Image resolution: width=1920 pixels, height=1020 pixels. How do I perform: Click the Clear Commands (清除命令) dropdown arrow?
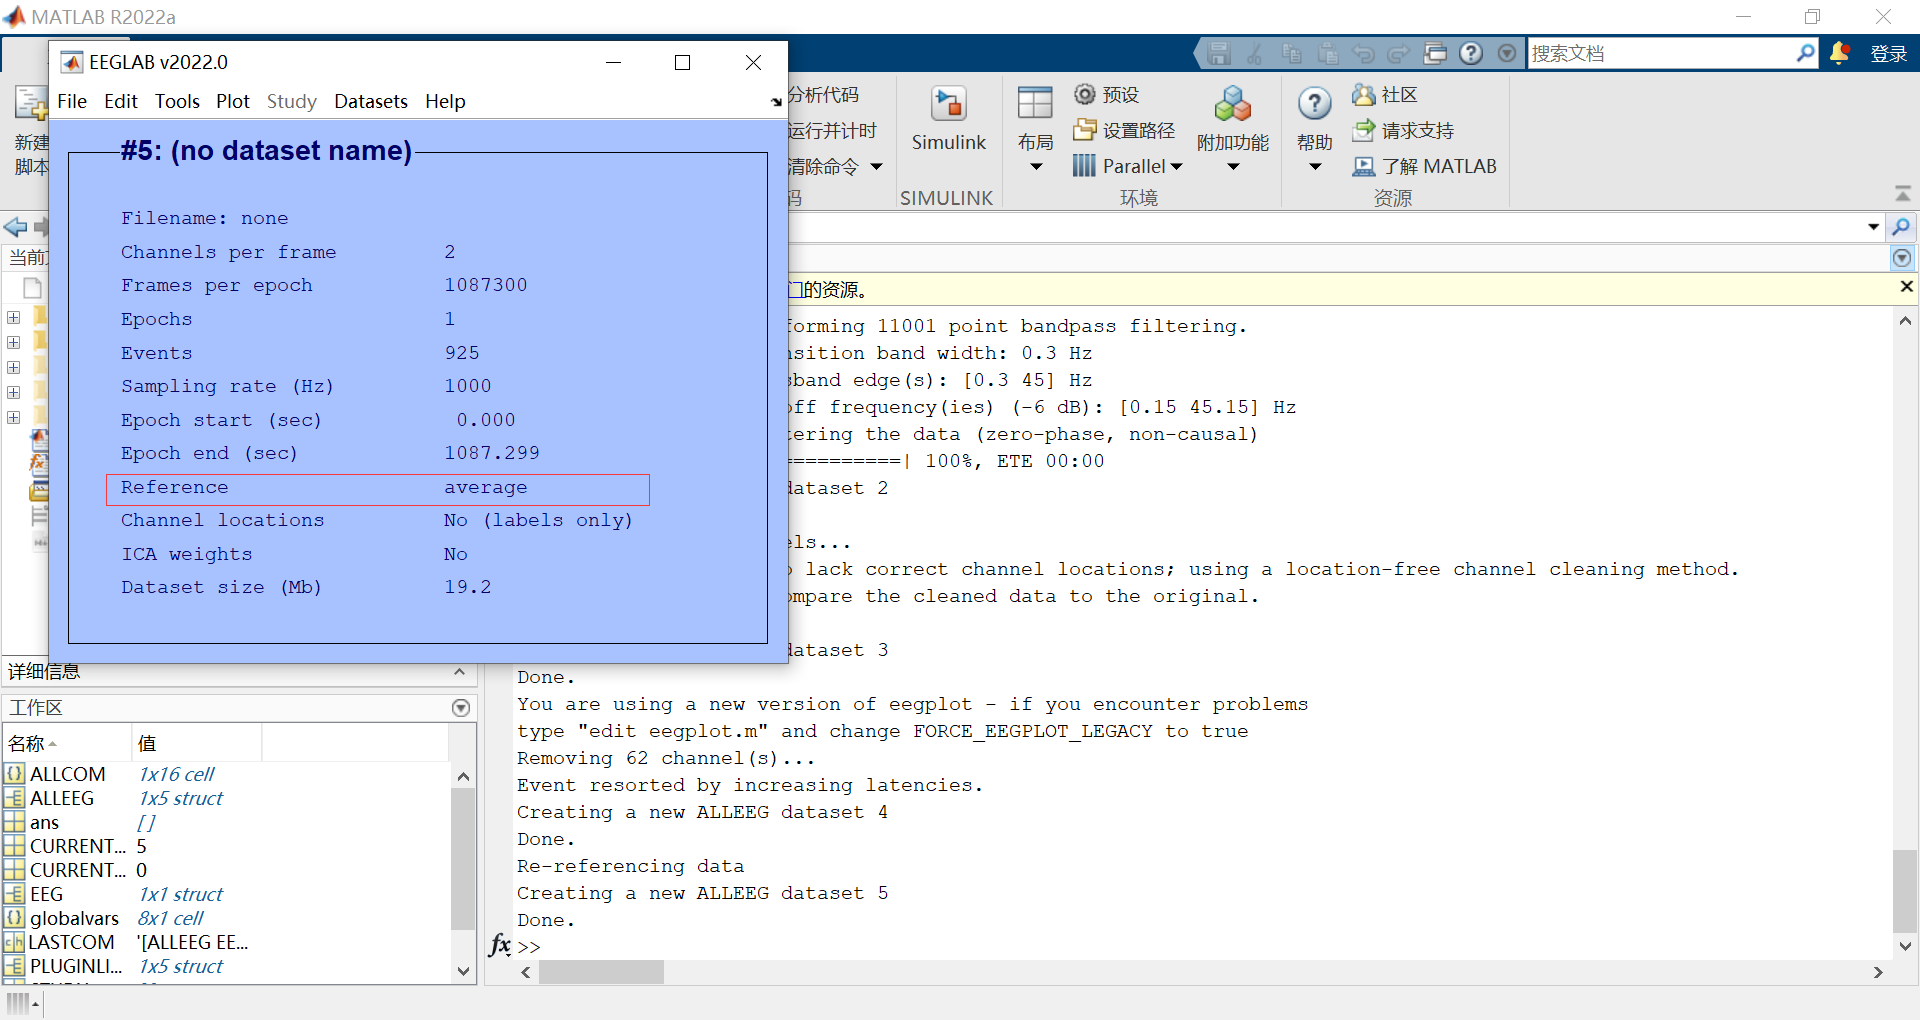pyautogui.click(x=877, y=167)
